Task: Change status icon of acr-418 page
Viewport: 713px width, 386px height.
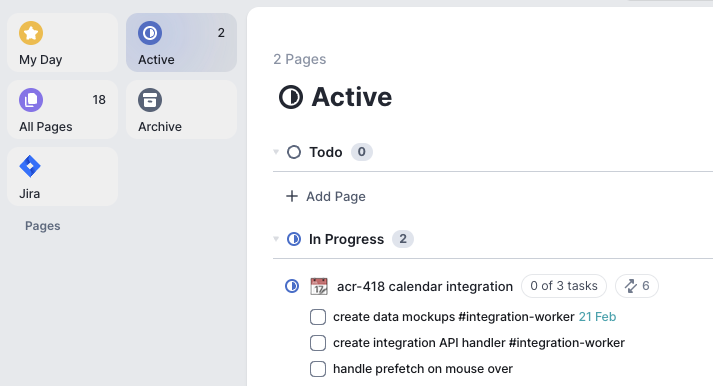Action: click(x=292, y=286)
